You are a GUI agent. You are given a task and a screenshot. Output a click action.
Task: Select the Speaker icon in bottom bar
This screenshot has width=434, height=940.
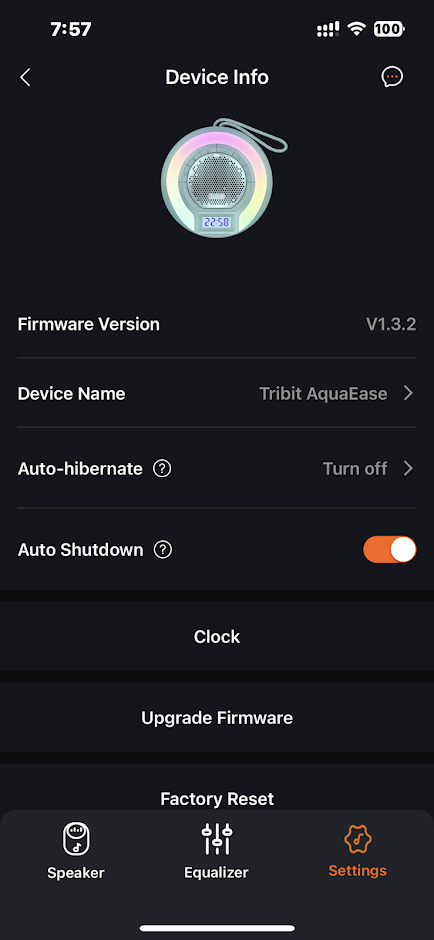[x=76, y=839]
